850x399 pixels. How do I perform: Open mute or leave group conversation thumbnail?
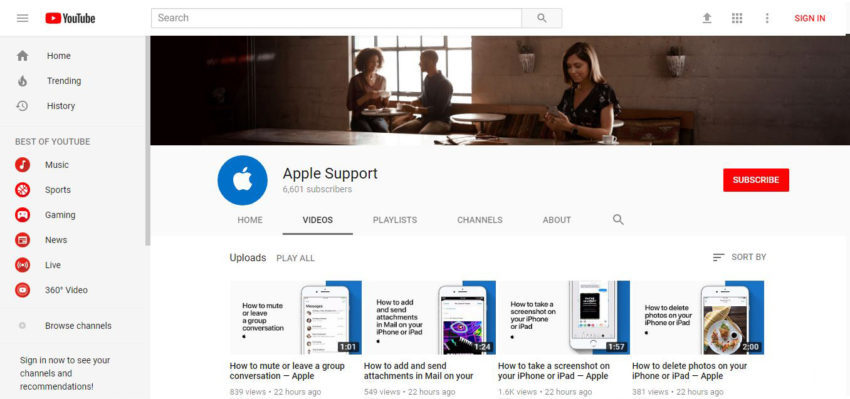click(295, 318)
